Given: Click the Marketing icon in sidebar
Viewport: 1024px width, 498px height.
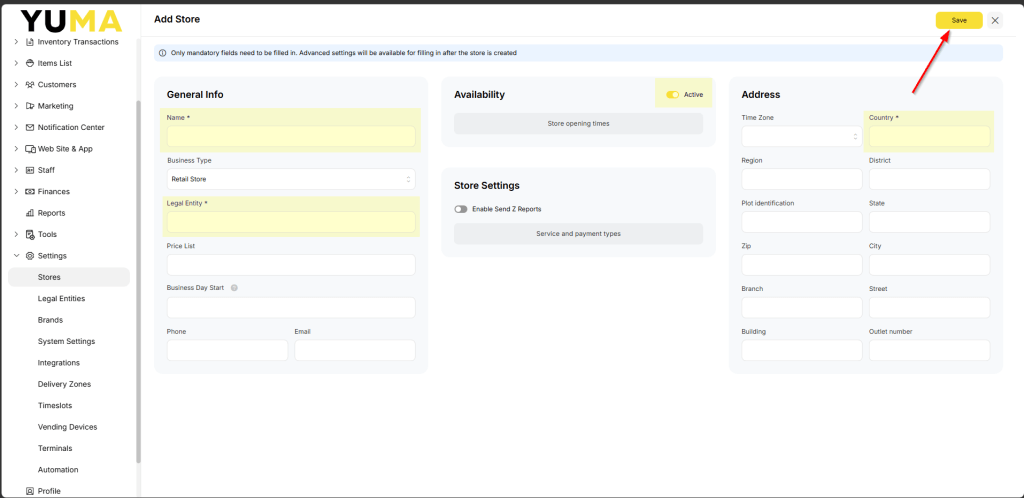Looking at the screenshot, I should pyautogui.click(x=29, y=106).
